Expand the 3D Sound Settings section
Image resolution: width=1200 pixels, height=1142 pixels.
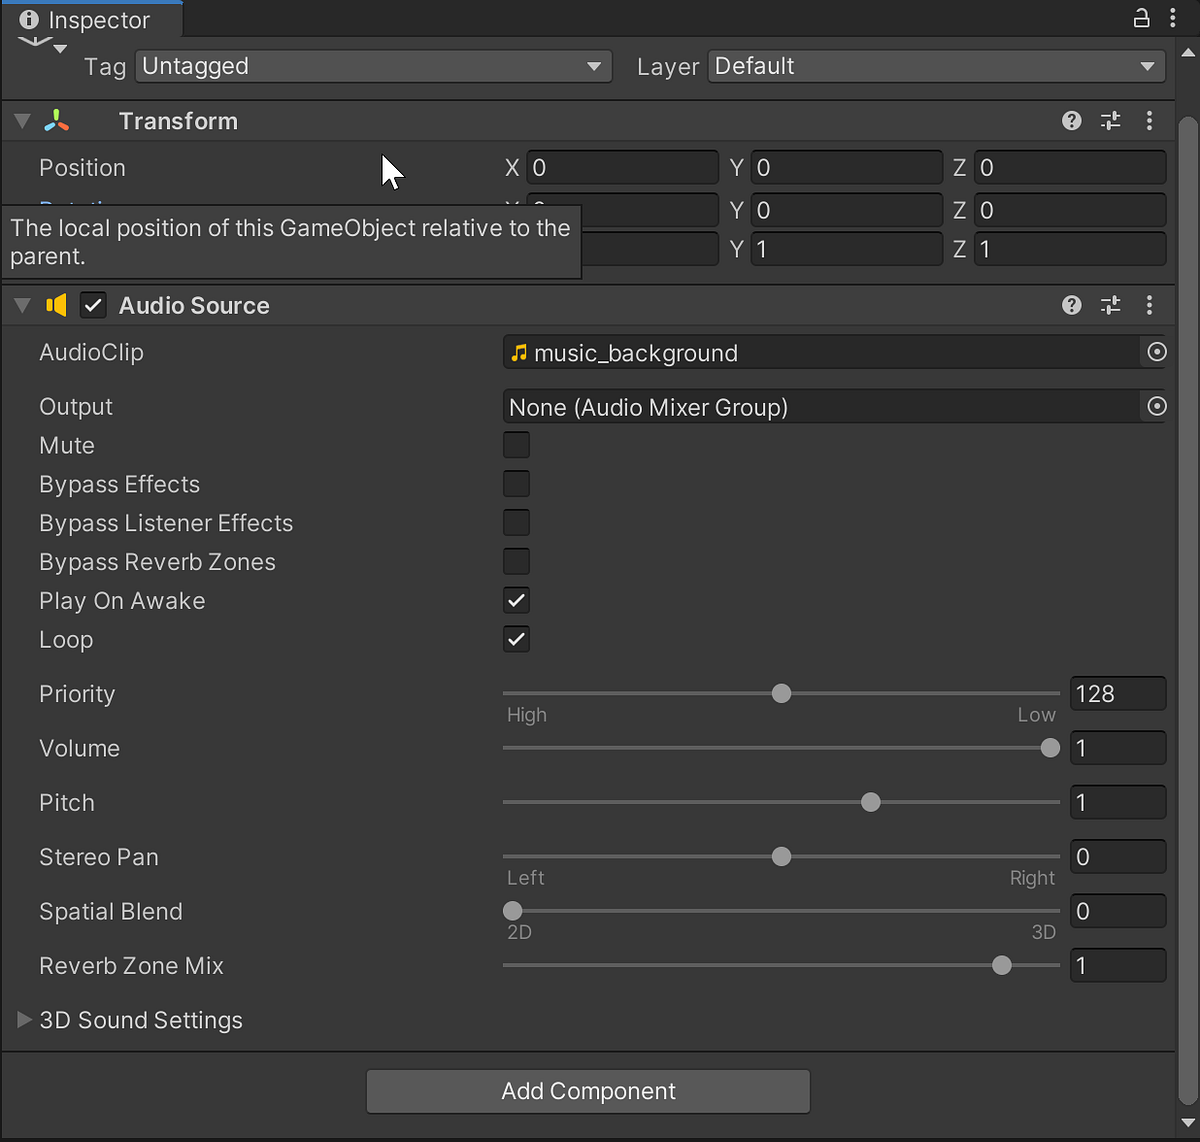pyautogui.click(x=24, y=1020)
